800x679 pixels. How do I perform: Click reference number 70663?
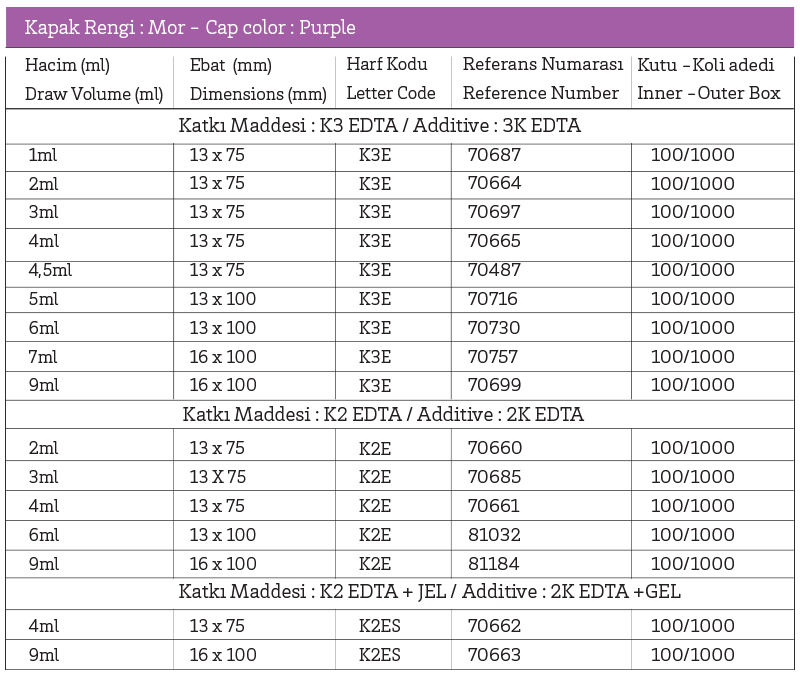click(x=494, y=655)
